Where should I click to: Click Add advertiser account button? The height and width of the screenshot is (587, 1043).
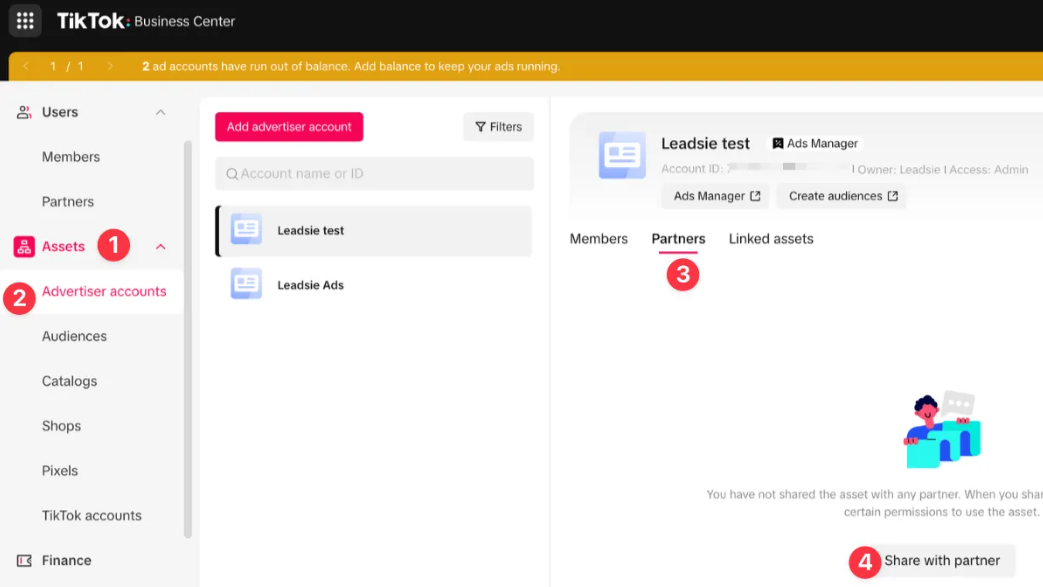coord(289,126)
